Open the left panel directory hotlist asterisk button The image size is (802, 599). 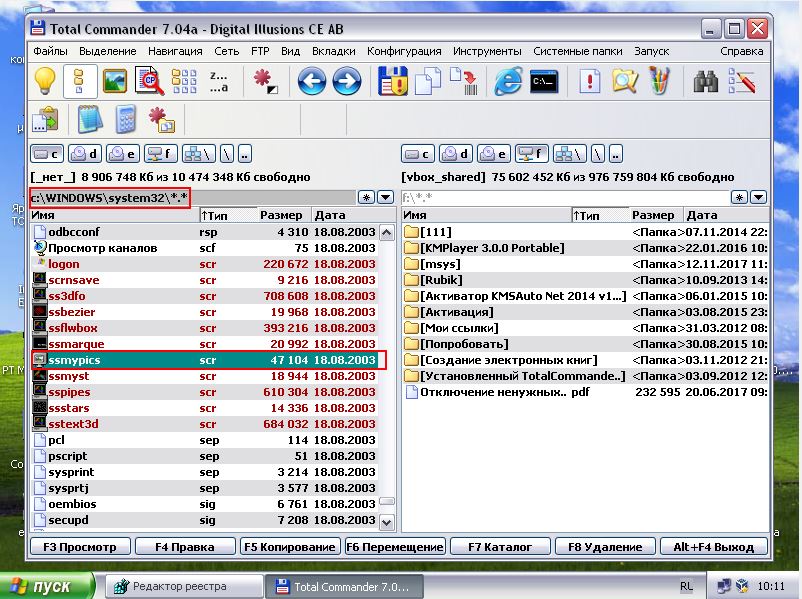[x=366, y=197]
